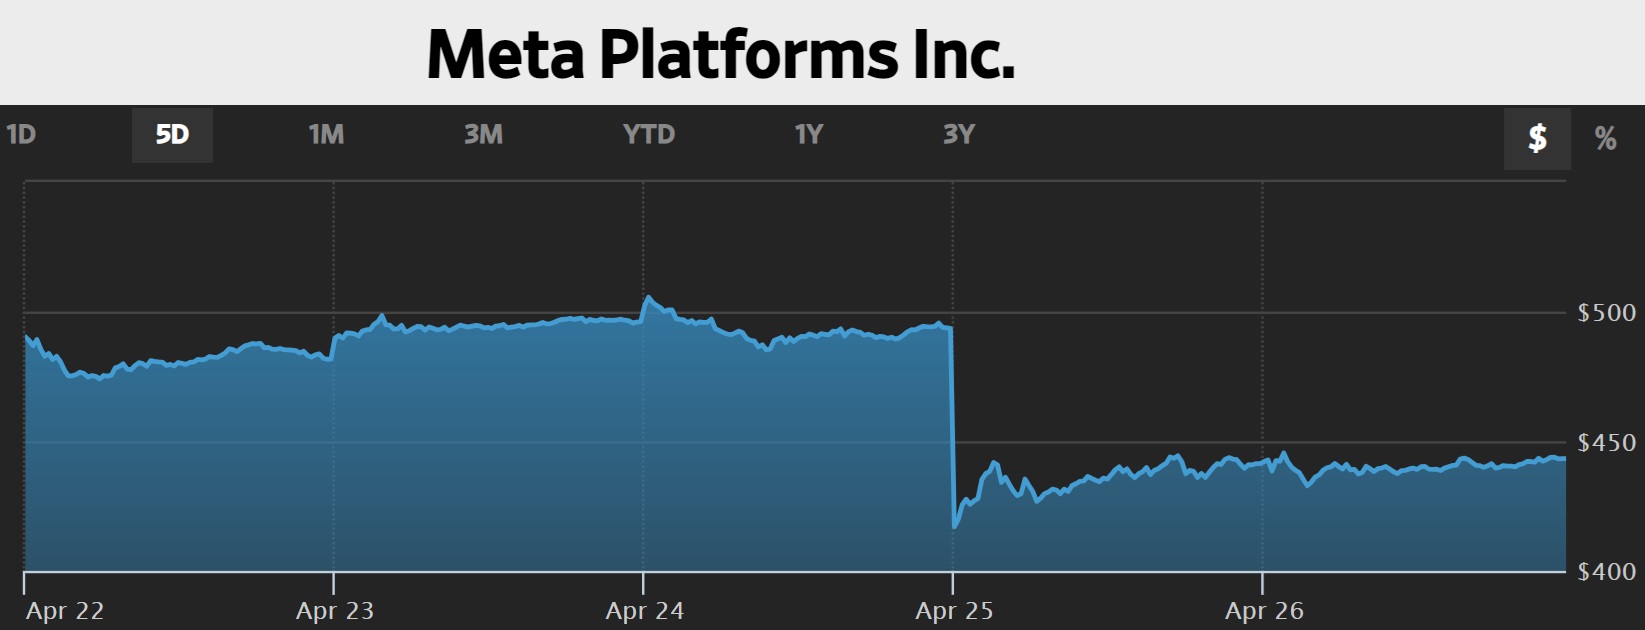Select the Apr 23 axis marker
1645x630 pixels.
click(x=335, y=610)
